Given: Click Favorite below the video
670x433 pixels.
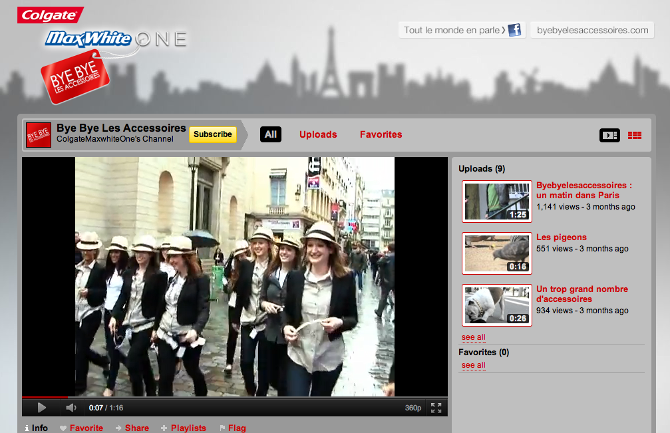Looking at the screenshot, I should [82, 428].
